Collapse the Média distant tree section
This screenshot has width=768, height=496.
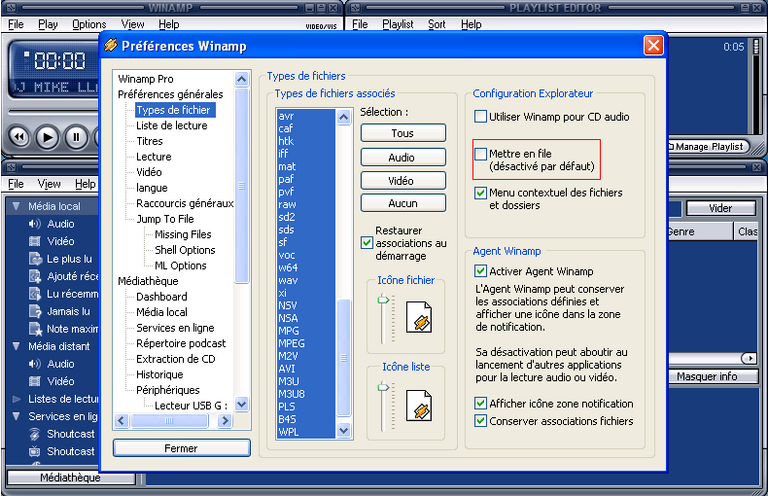[x=16, y=346]
